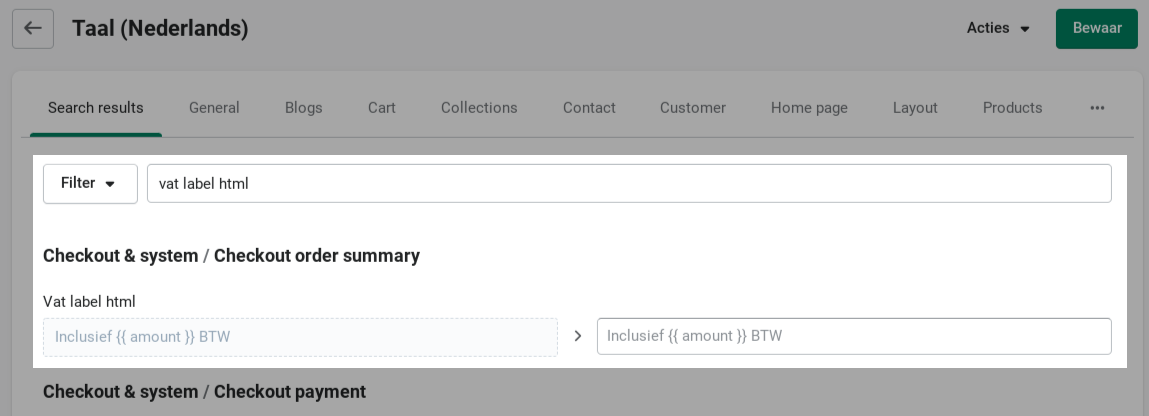Open the Home page tab
Screen dimensions: 1149x416
point(809,108)
